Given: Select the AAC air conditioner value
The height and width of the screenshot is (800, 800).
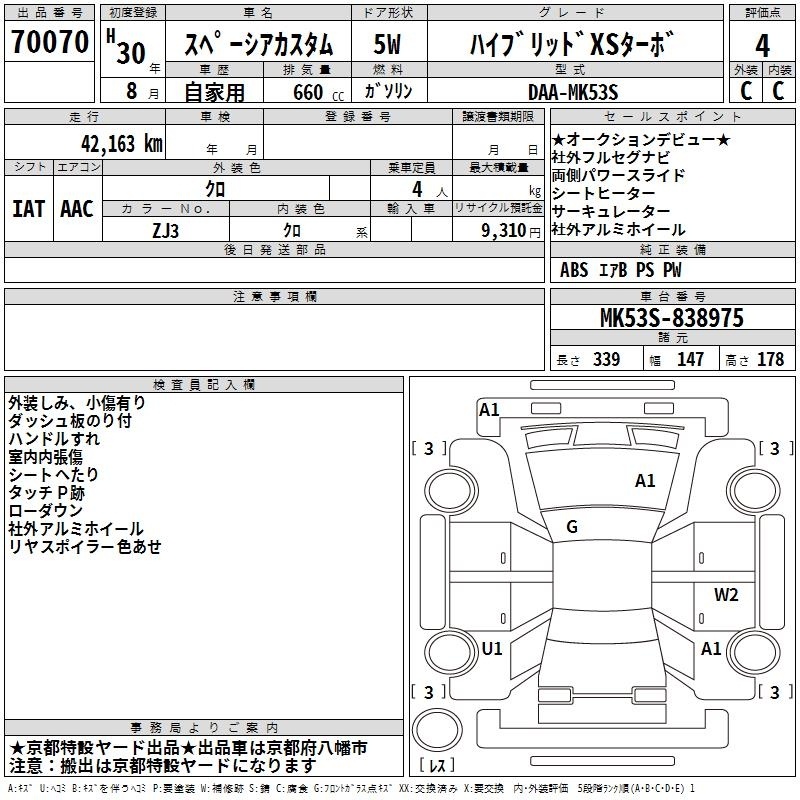Looking at the screenshot, I should pyautogui.click(x=76, y=209).
